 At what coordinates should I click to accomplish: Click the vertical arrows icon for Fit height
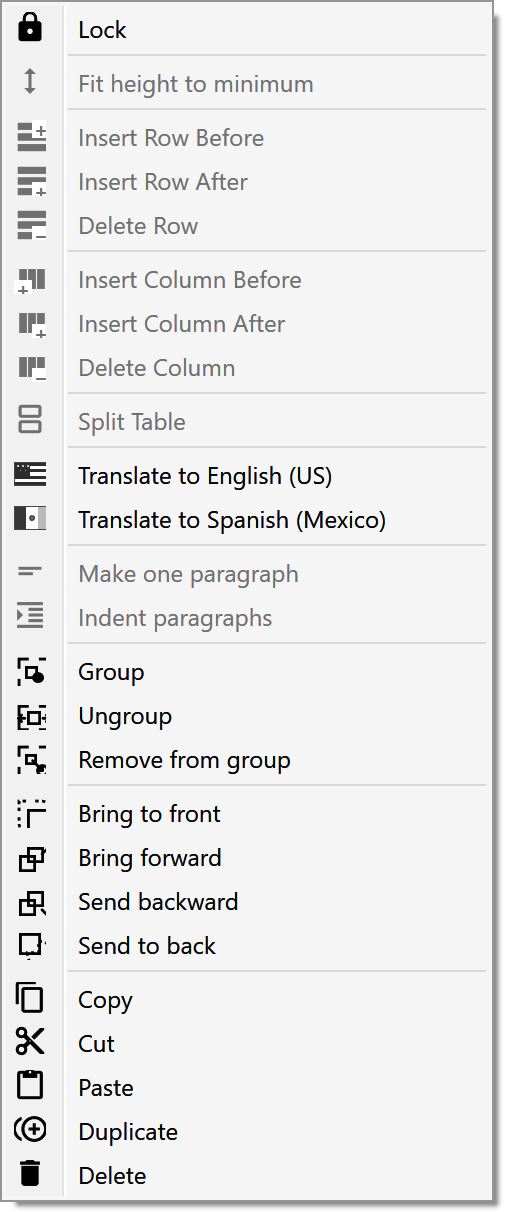[x=30, y=82]
